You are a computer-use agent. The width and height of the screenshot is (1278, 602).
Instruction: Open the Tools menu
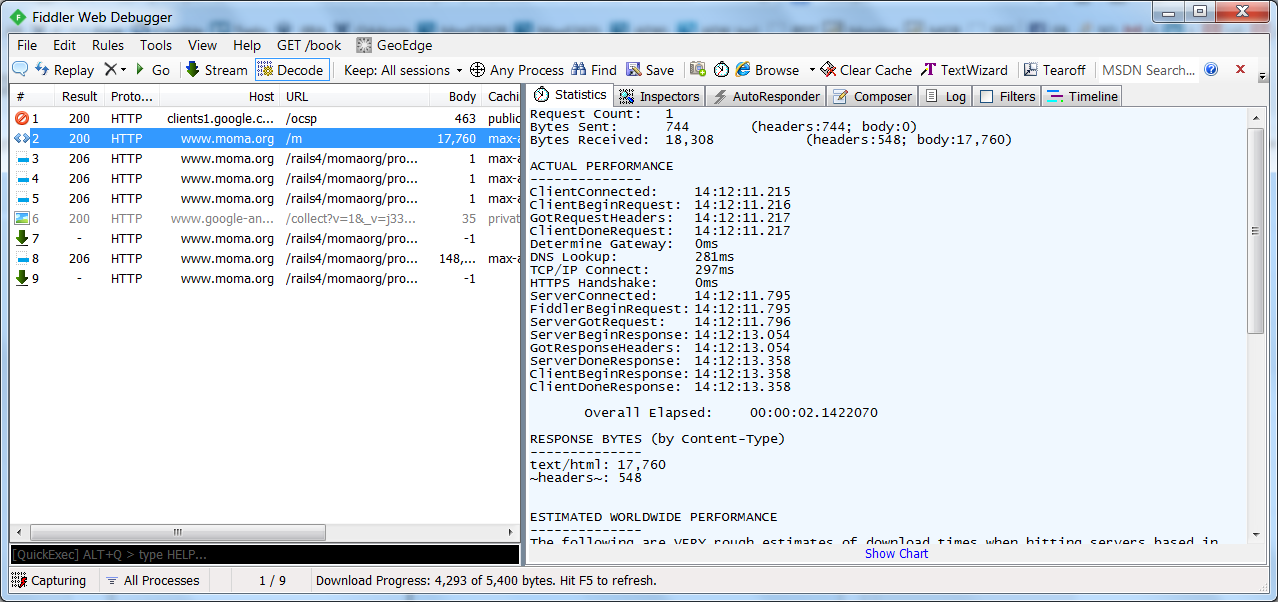156,45
